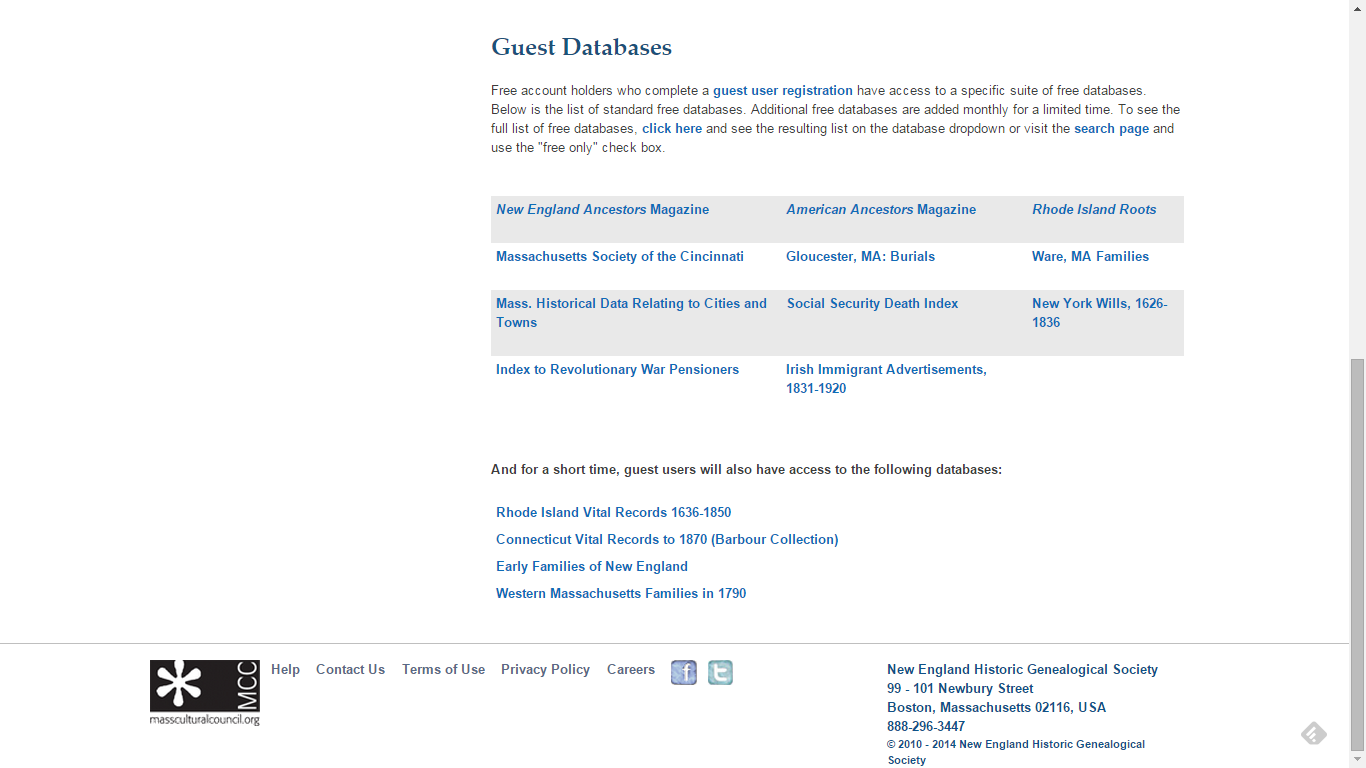Click the Mass Cultural Council logo
Viewport: 1366px width, 768px height.
pyautogui.click(x=205, y=692)
